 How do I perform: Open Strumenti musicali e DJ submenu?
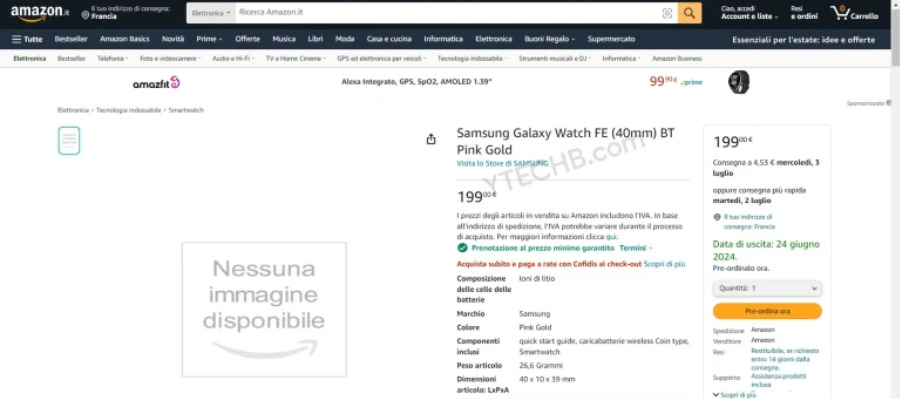[x=555, y=59]
